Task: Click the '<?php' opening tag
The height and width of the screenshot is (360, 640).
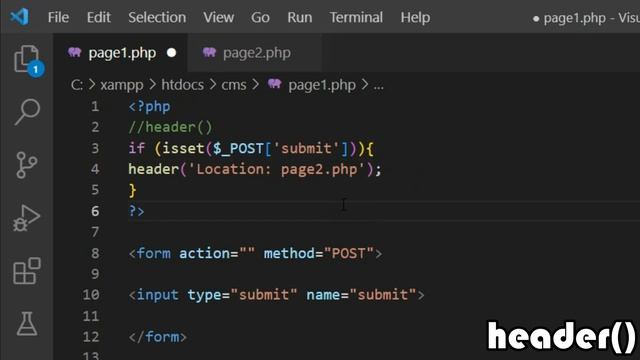Action: click(x=149, y=107)
